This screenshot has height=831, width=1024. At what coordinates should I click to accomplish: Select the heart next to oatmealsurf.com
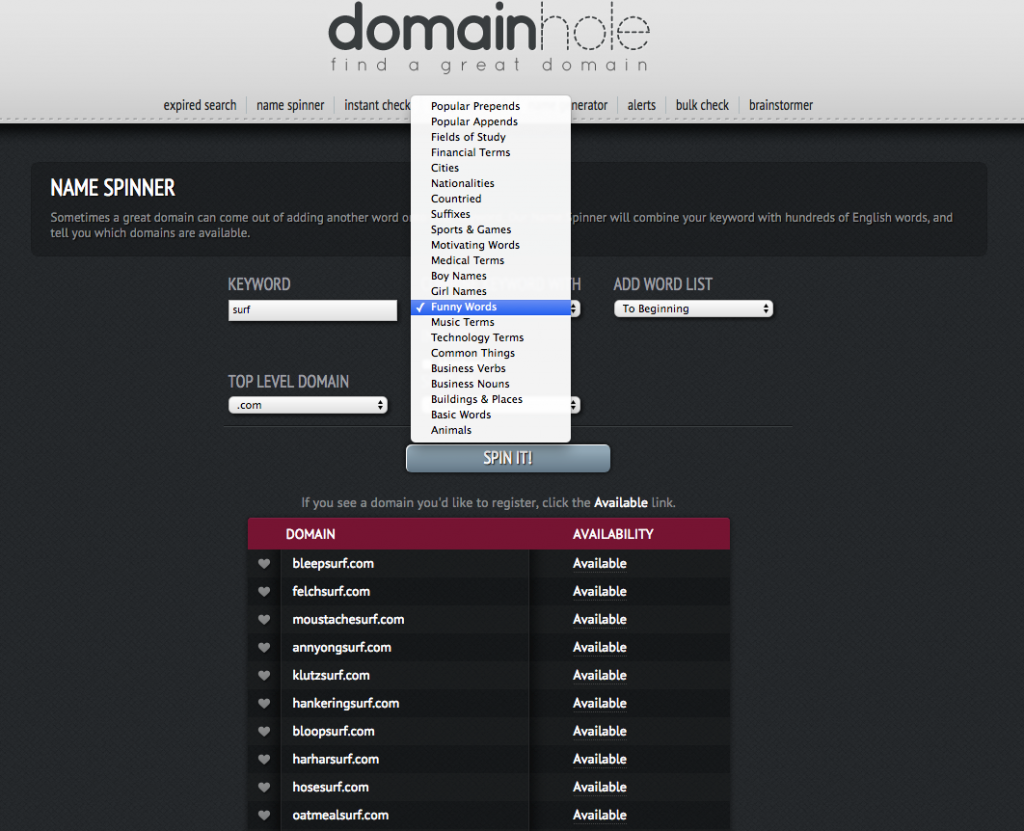pos(263,815)
